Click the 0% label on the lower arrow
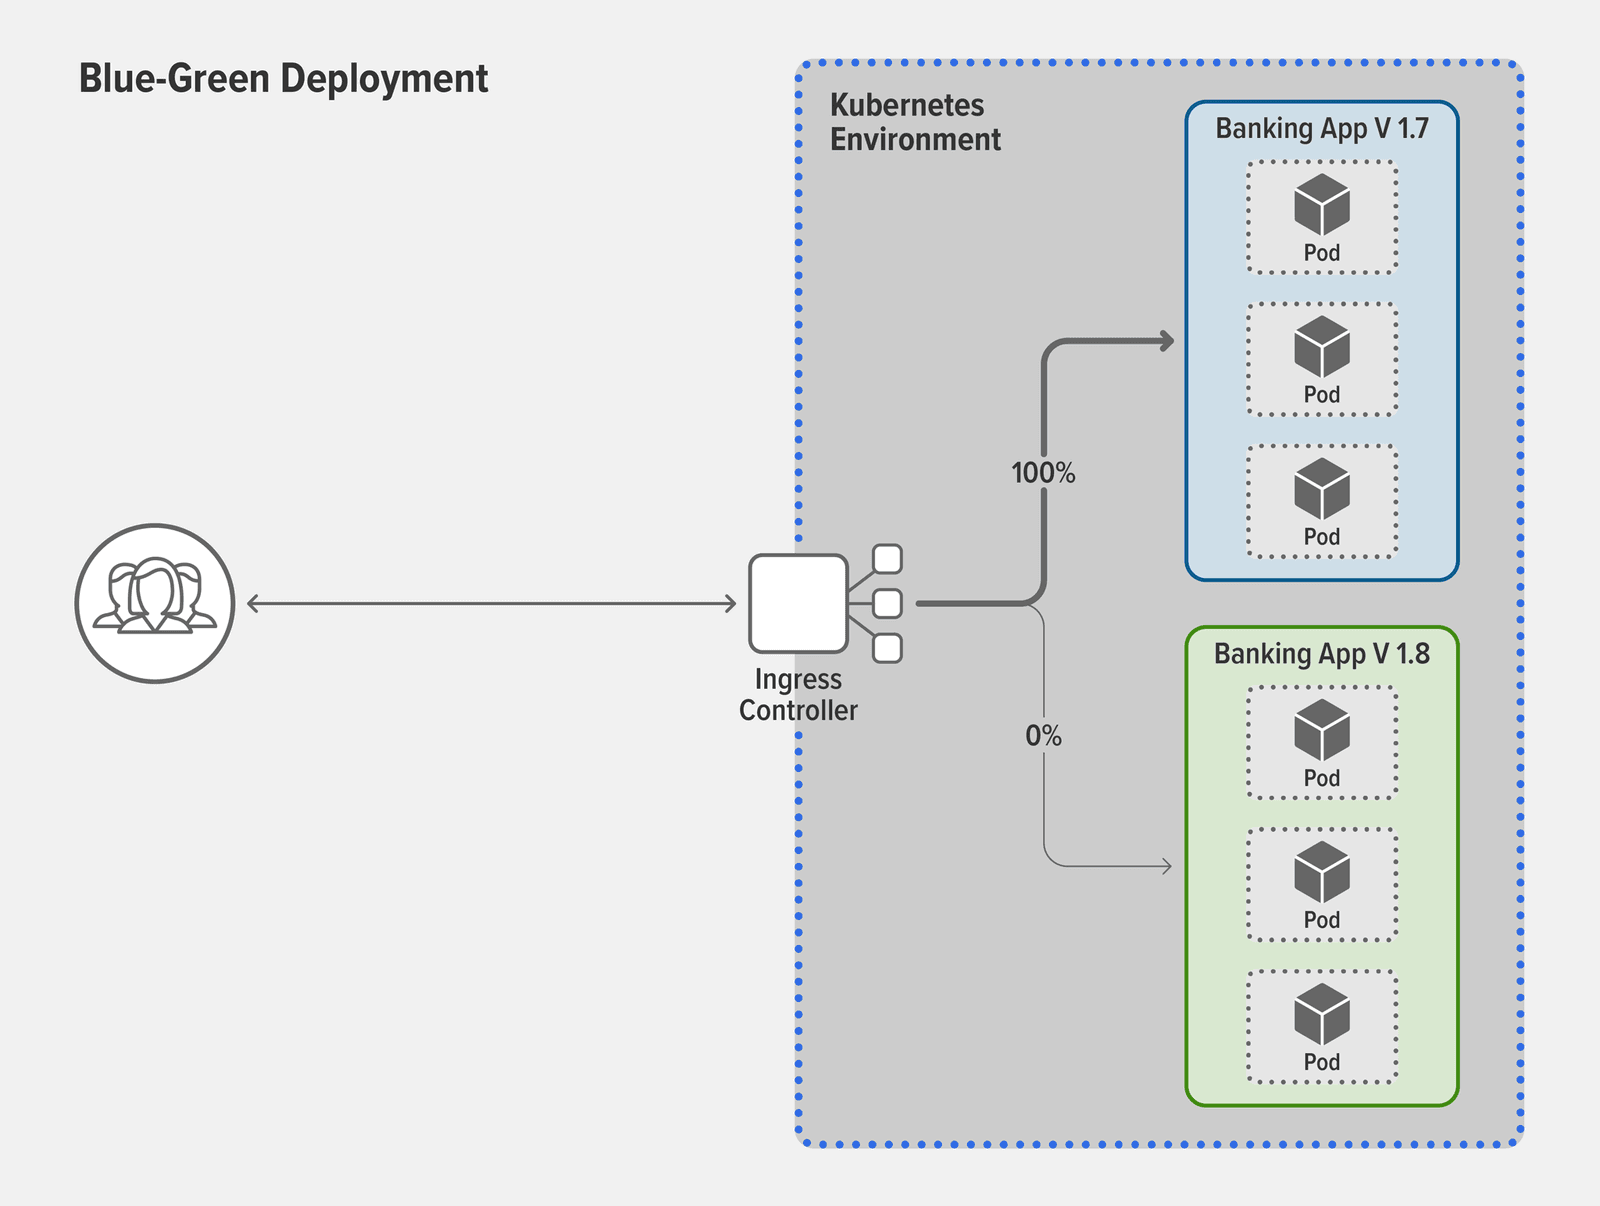The image size is (1600, 1206). 1044,735
